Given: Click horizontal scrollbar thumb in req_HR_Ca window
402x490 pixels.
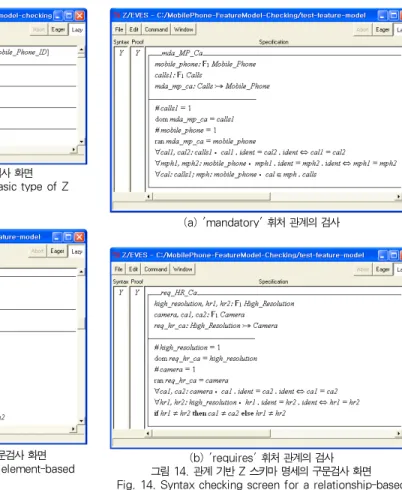Looking at the screenshot, I should 211,433.
